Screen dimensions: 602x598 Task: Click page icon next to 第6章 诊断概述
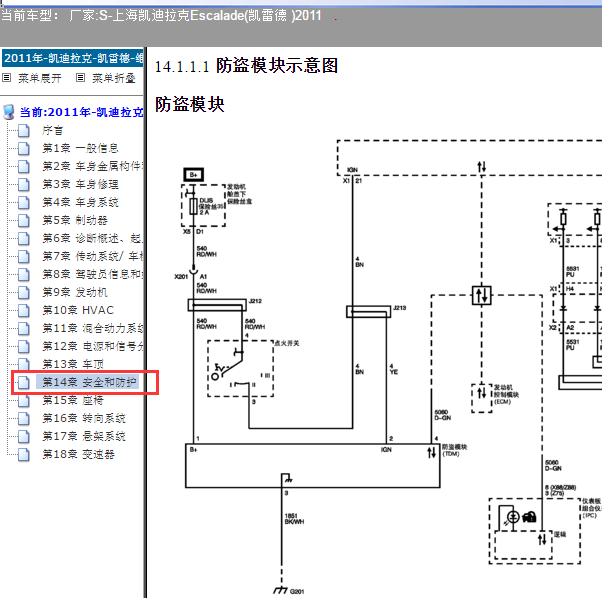[24, 239]
